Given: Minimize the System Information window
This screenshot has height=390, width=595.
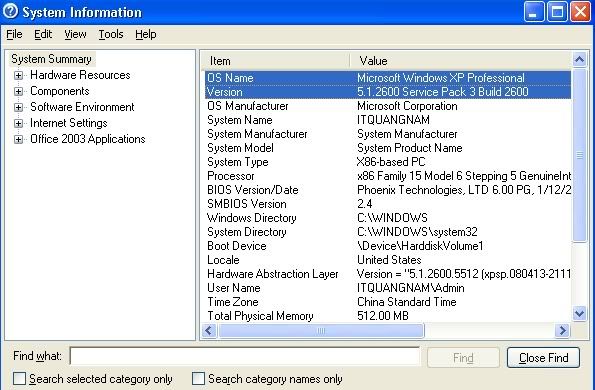Looking at the screenshot, I should click(x=534, y=11).
